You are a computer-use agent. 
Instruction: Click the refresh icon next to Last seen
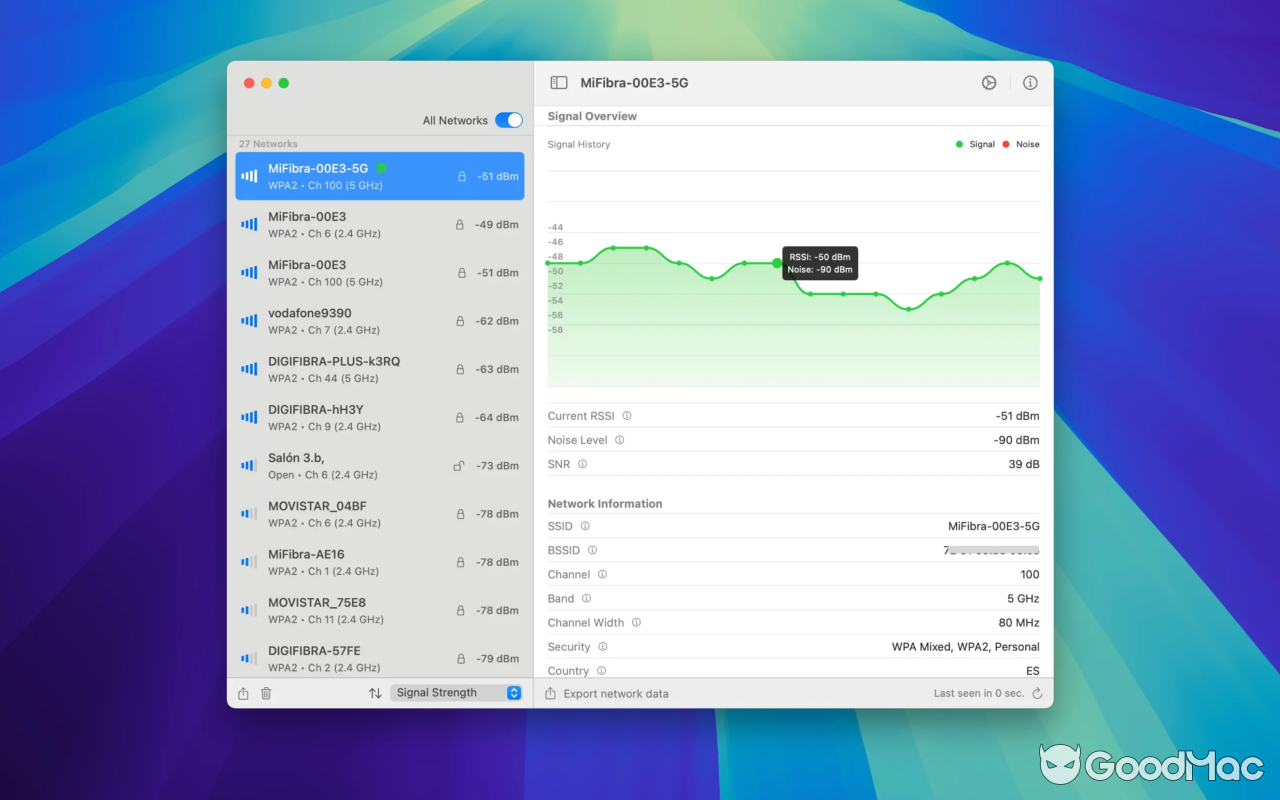[1035, 693]
